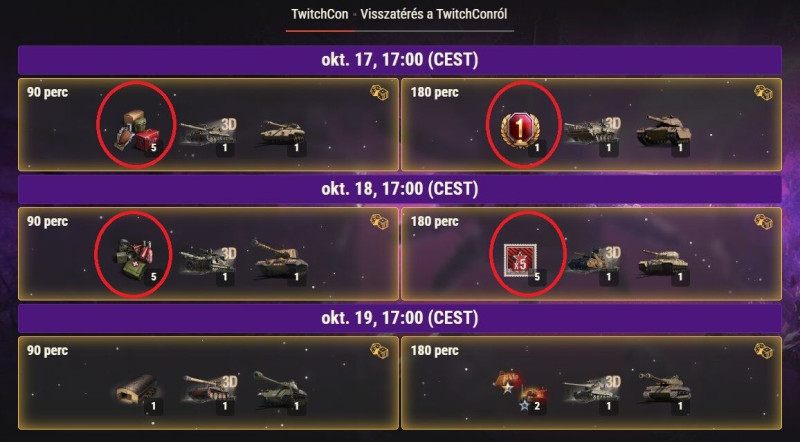This screenshot has height=442, width=800.
Task: Select the tank reward in Oct 18 90 perc
Action: click(x=280, y=260)
